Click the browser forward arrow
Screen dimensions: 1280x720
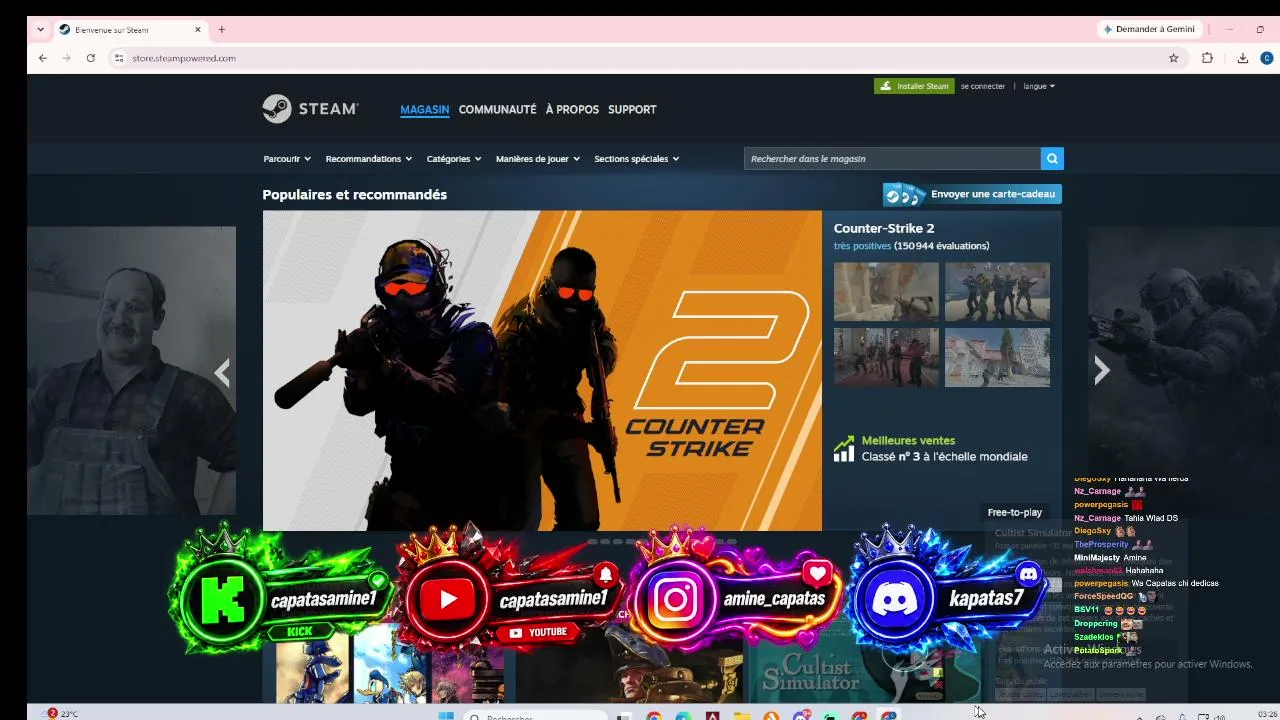[67, 58]
